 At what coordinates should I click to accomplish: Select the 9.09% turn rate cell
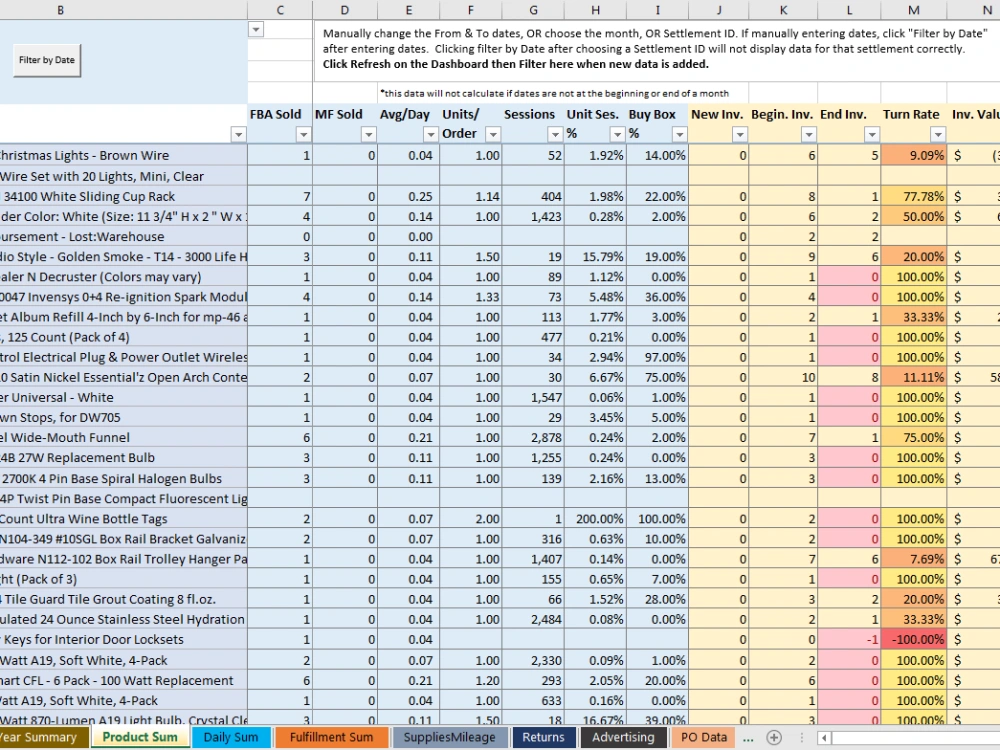coord(913,155)
